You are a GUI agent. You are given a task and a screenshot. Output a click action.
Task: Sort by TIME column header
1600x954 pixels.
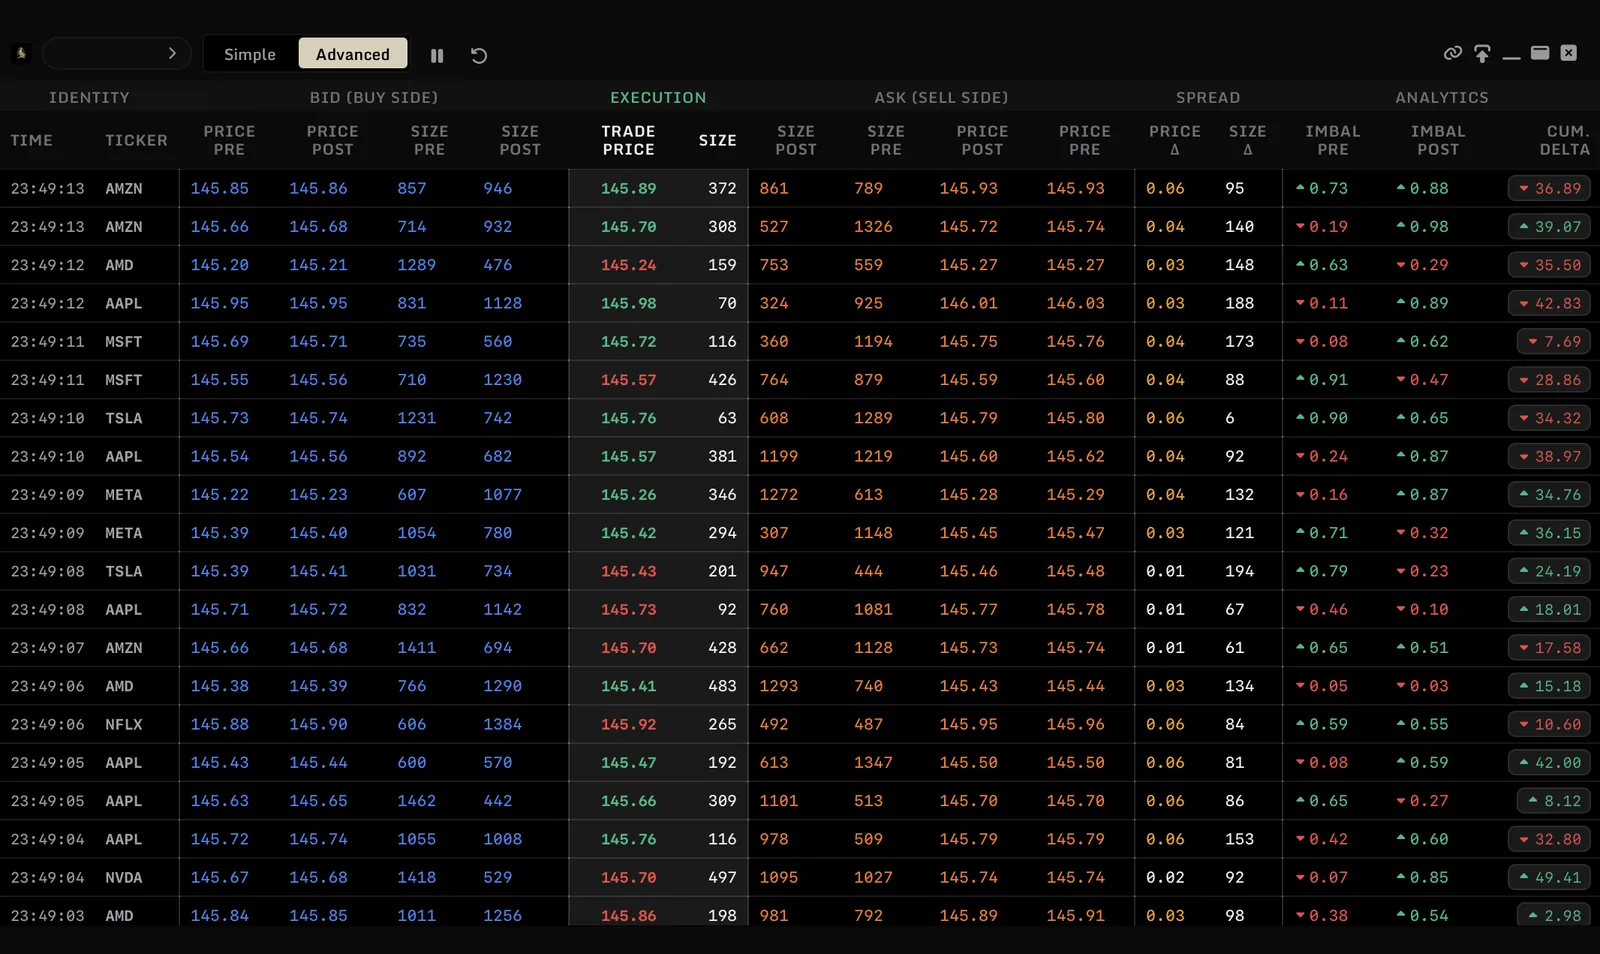tap(32, 140)
